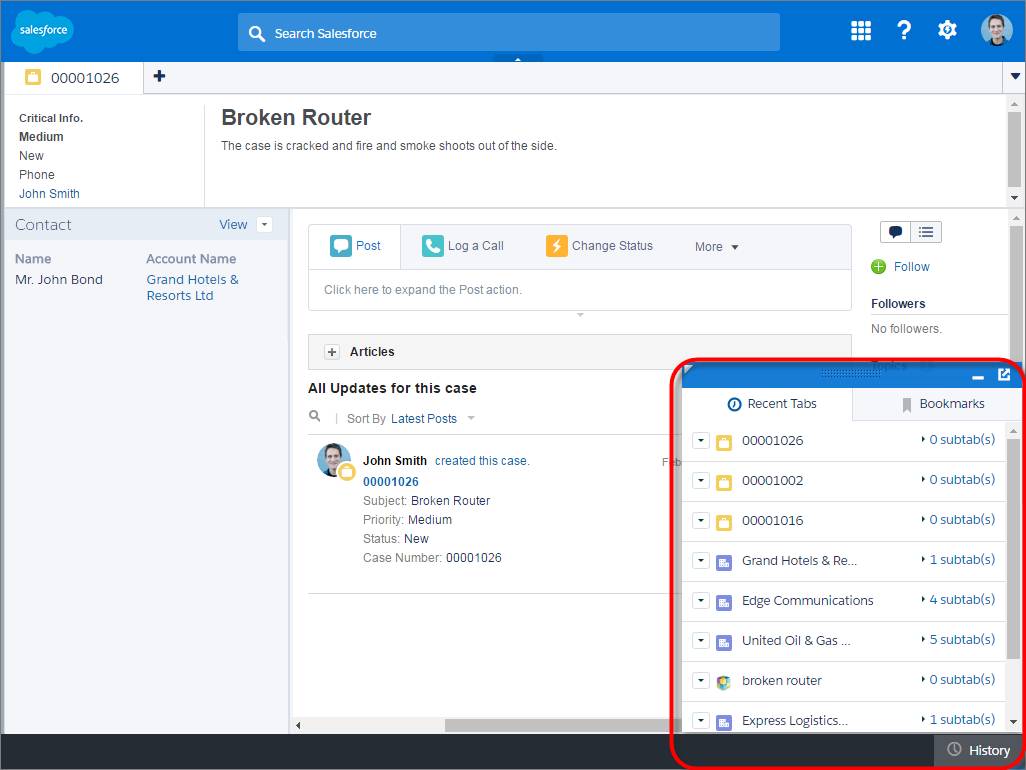Open the tab bar dropdown arrow
This screenshot has width=1026, height=770.
click(x=1015, y=77)
